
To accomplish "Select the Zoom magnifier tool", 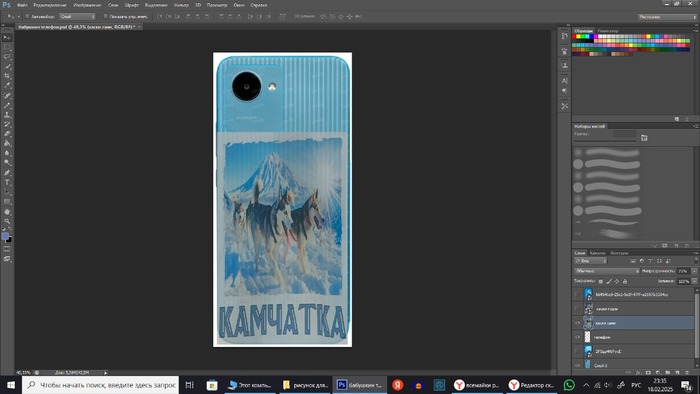I will [x=7, y=221].
